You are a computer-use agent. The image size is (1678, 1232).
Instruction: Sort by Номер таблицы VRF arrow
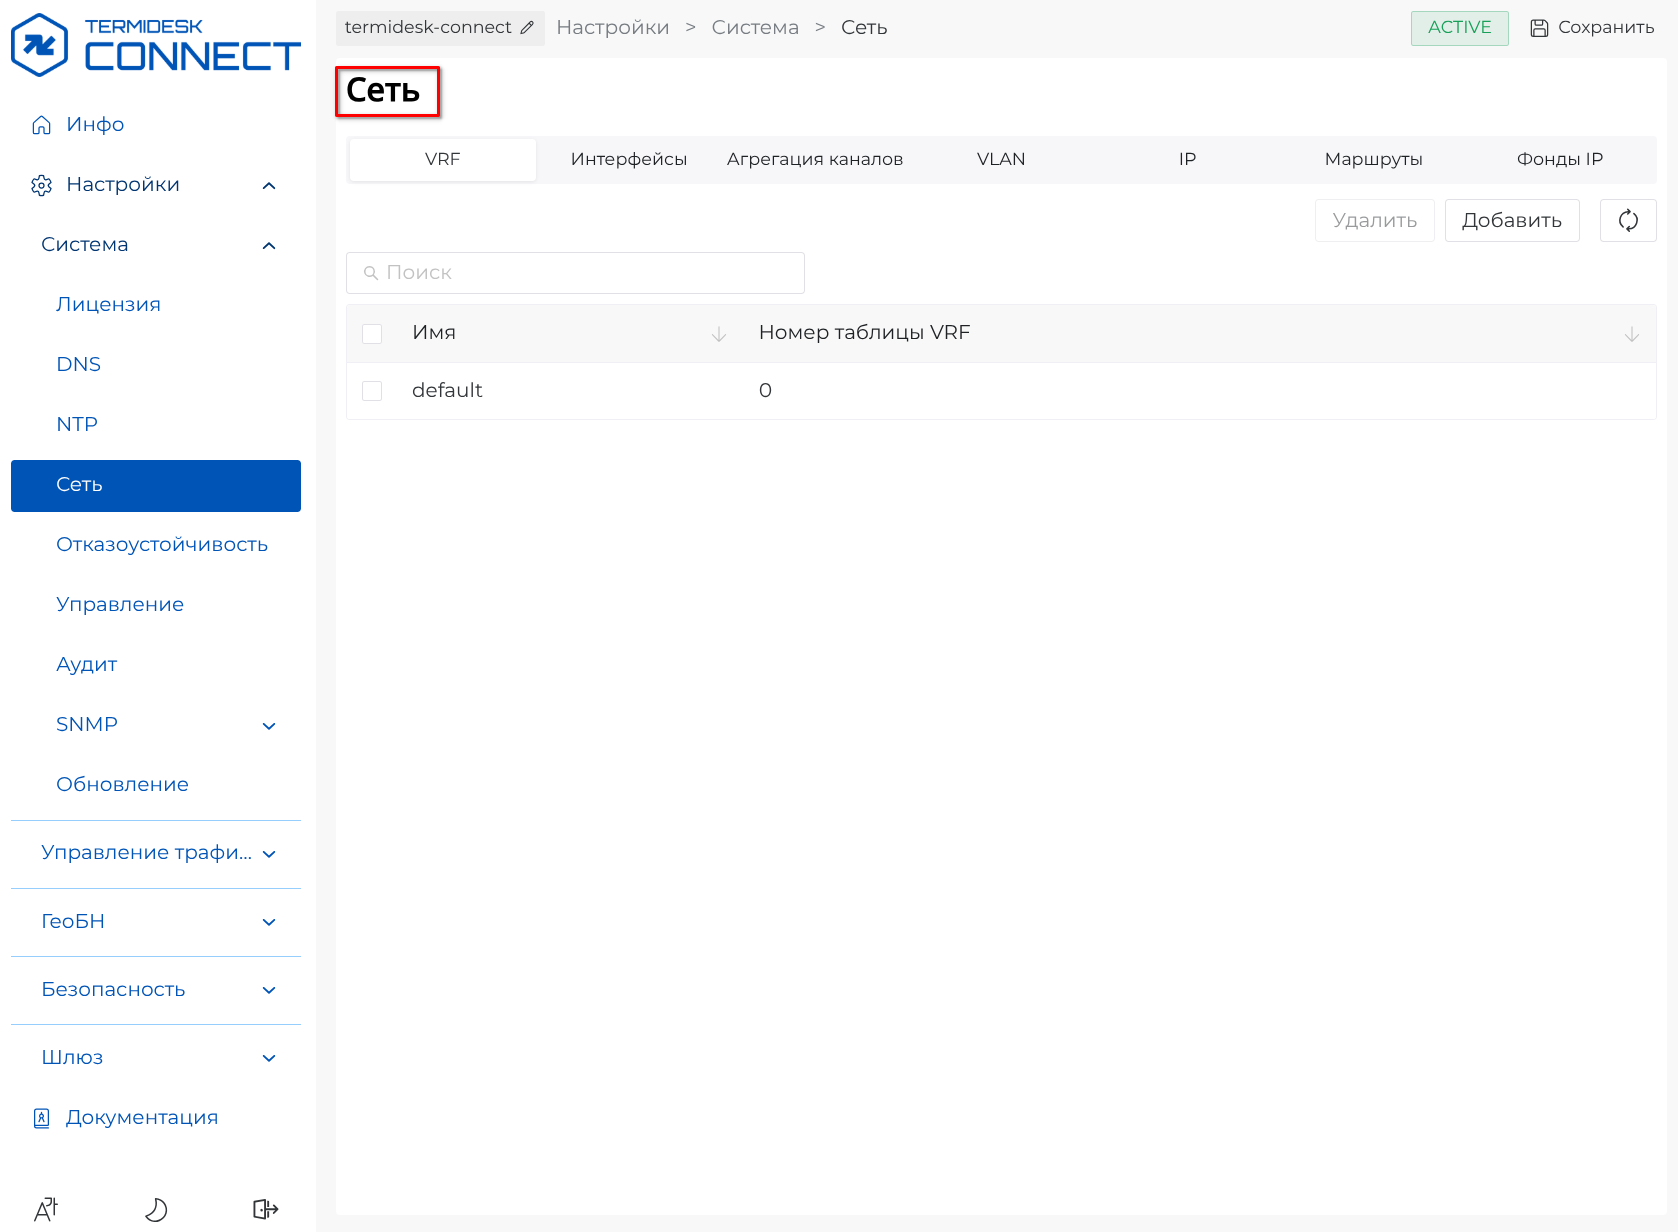click(x=1631, y=334)
